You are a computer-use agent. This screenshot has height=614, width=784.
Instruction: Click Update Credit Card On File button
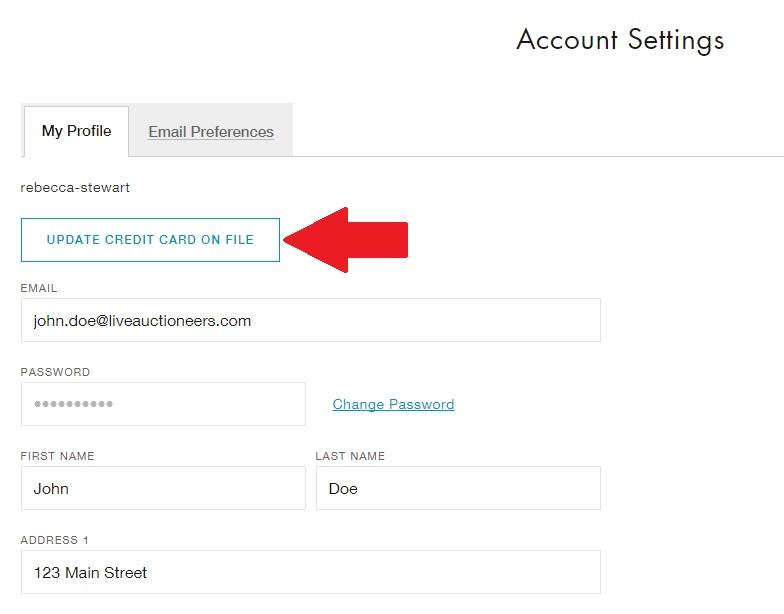pyautogui.click(x=150, y=240)
